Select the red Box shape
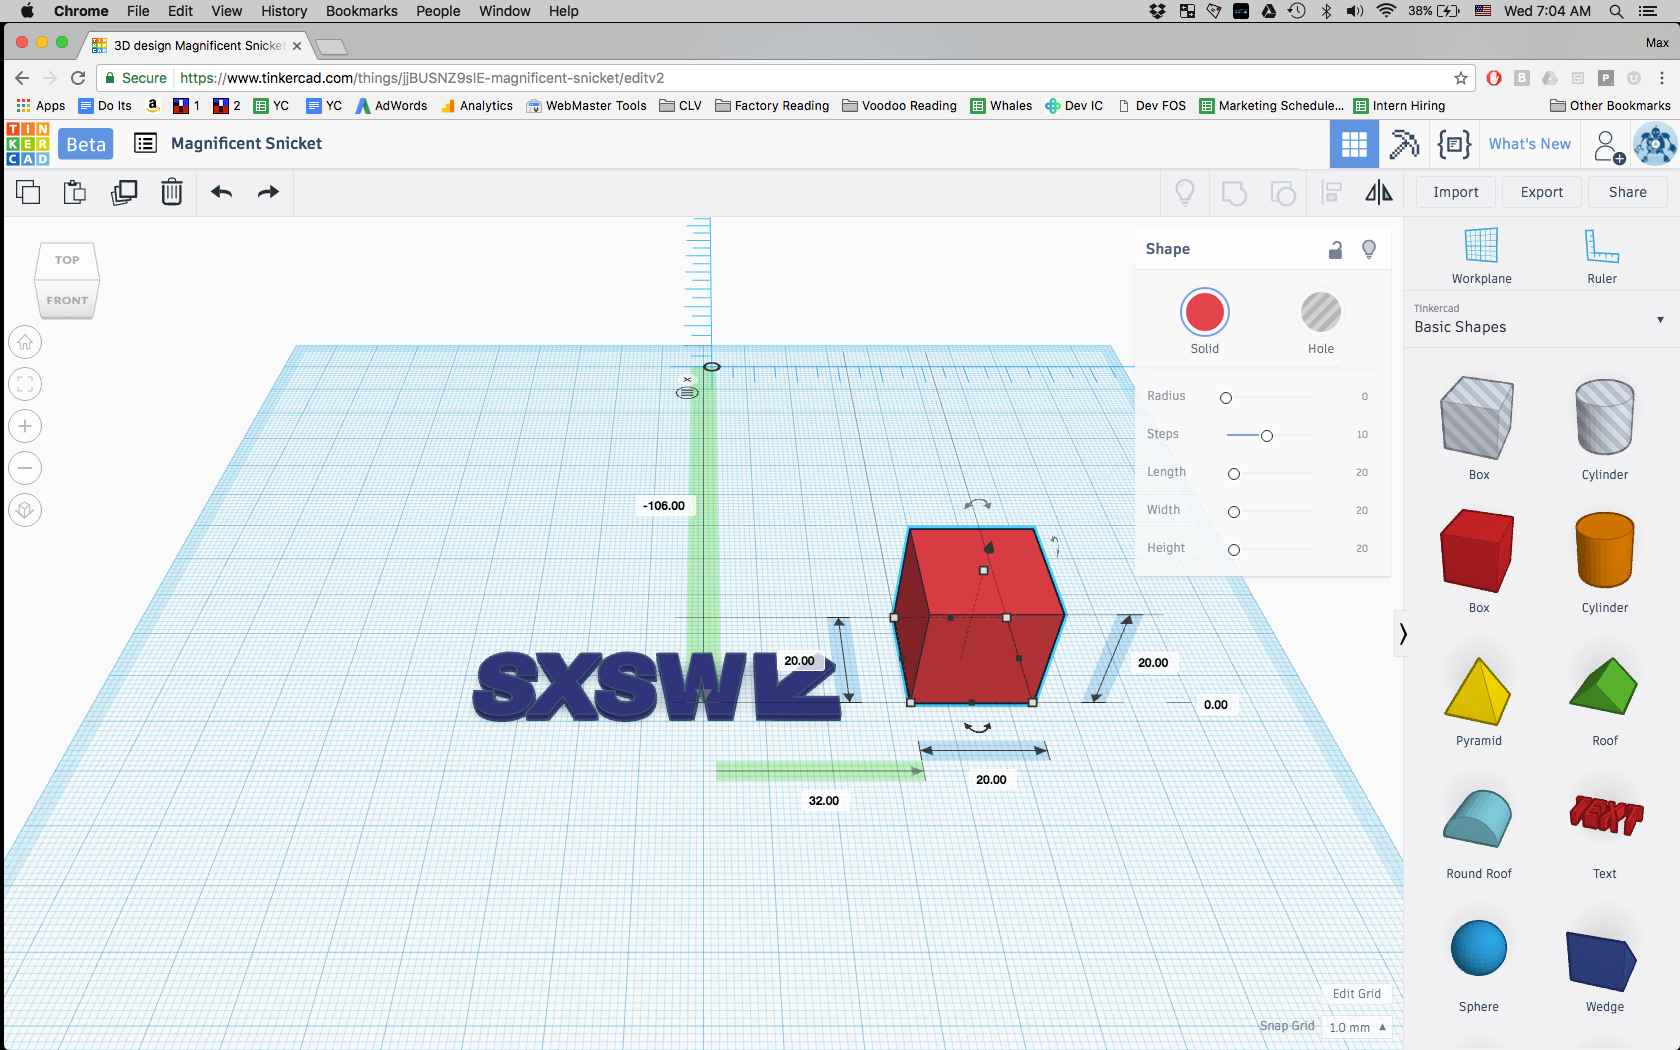The width and height of the screenshot is (1680, 1050). pos(1477,551)
